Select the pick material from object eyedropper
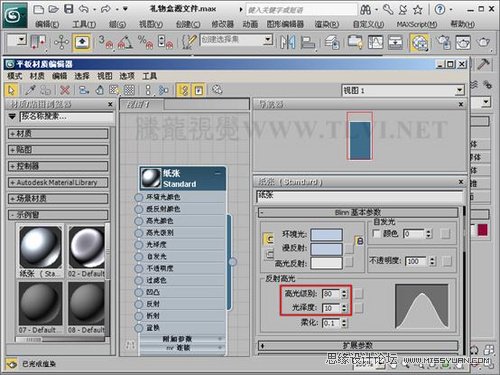500x375 pixels. point(30,90)
